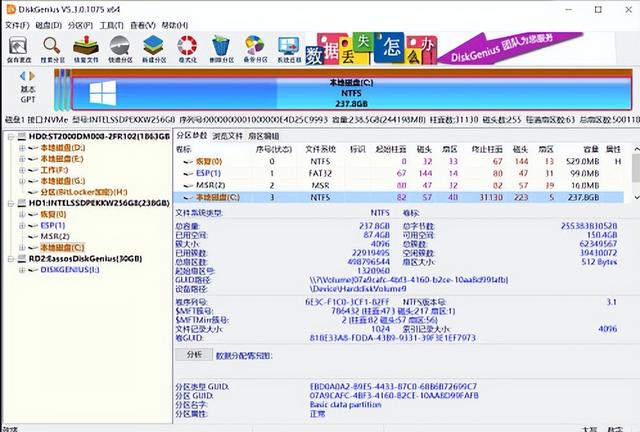Click the RD2 DiskGenius disk icon
Image resolution: width=640 pixels, height=432 pixels.
tap(22, 259)
